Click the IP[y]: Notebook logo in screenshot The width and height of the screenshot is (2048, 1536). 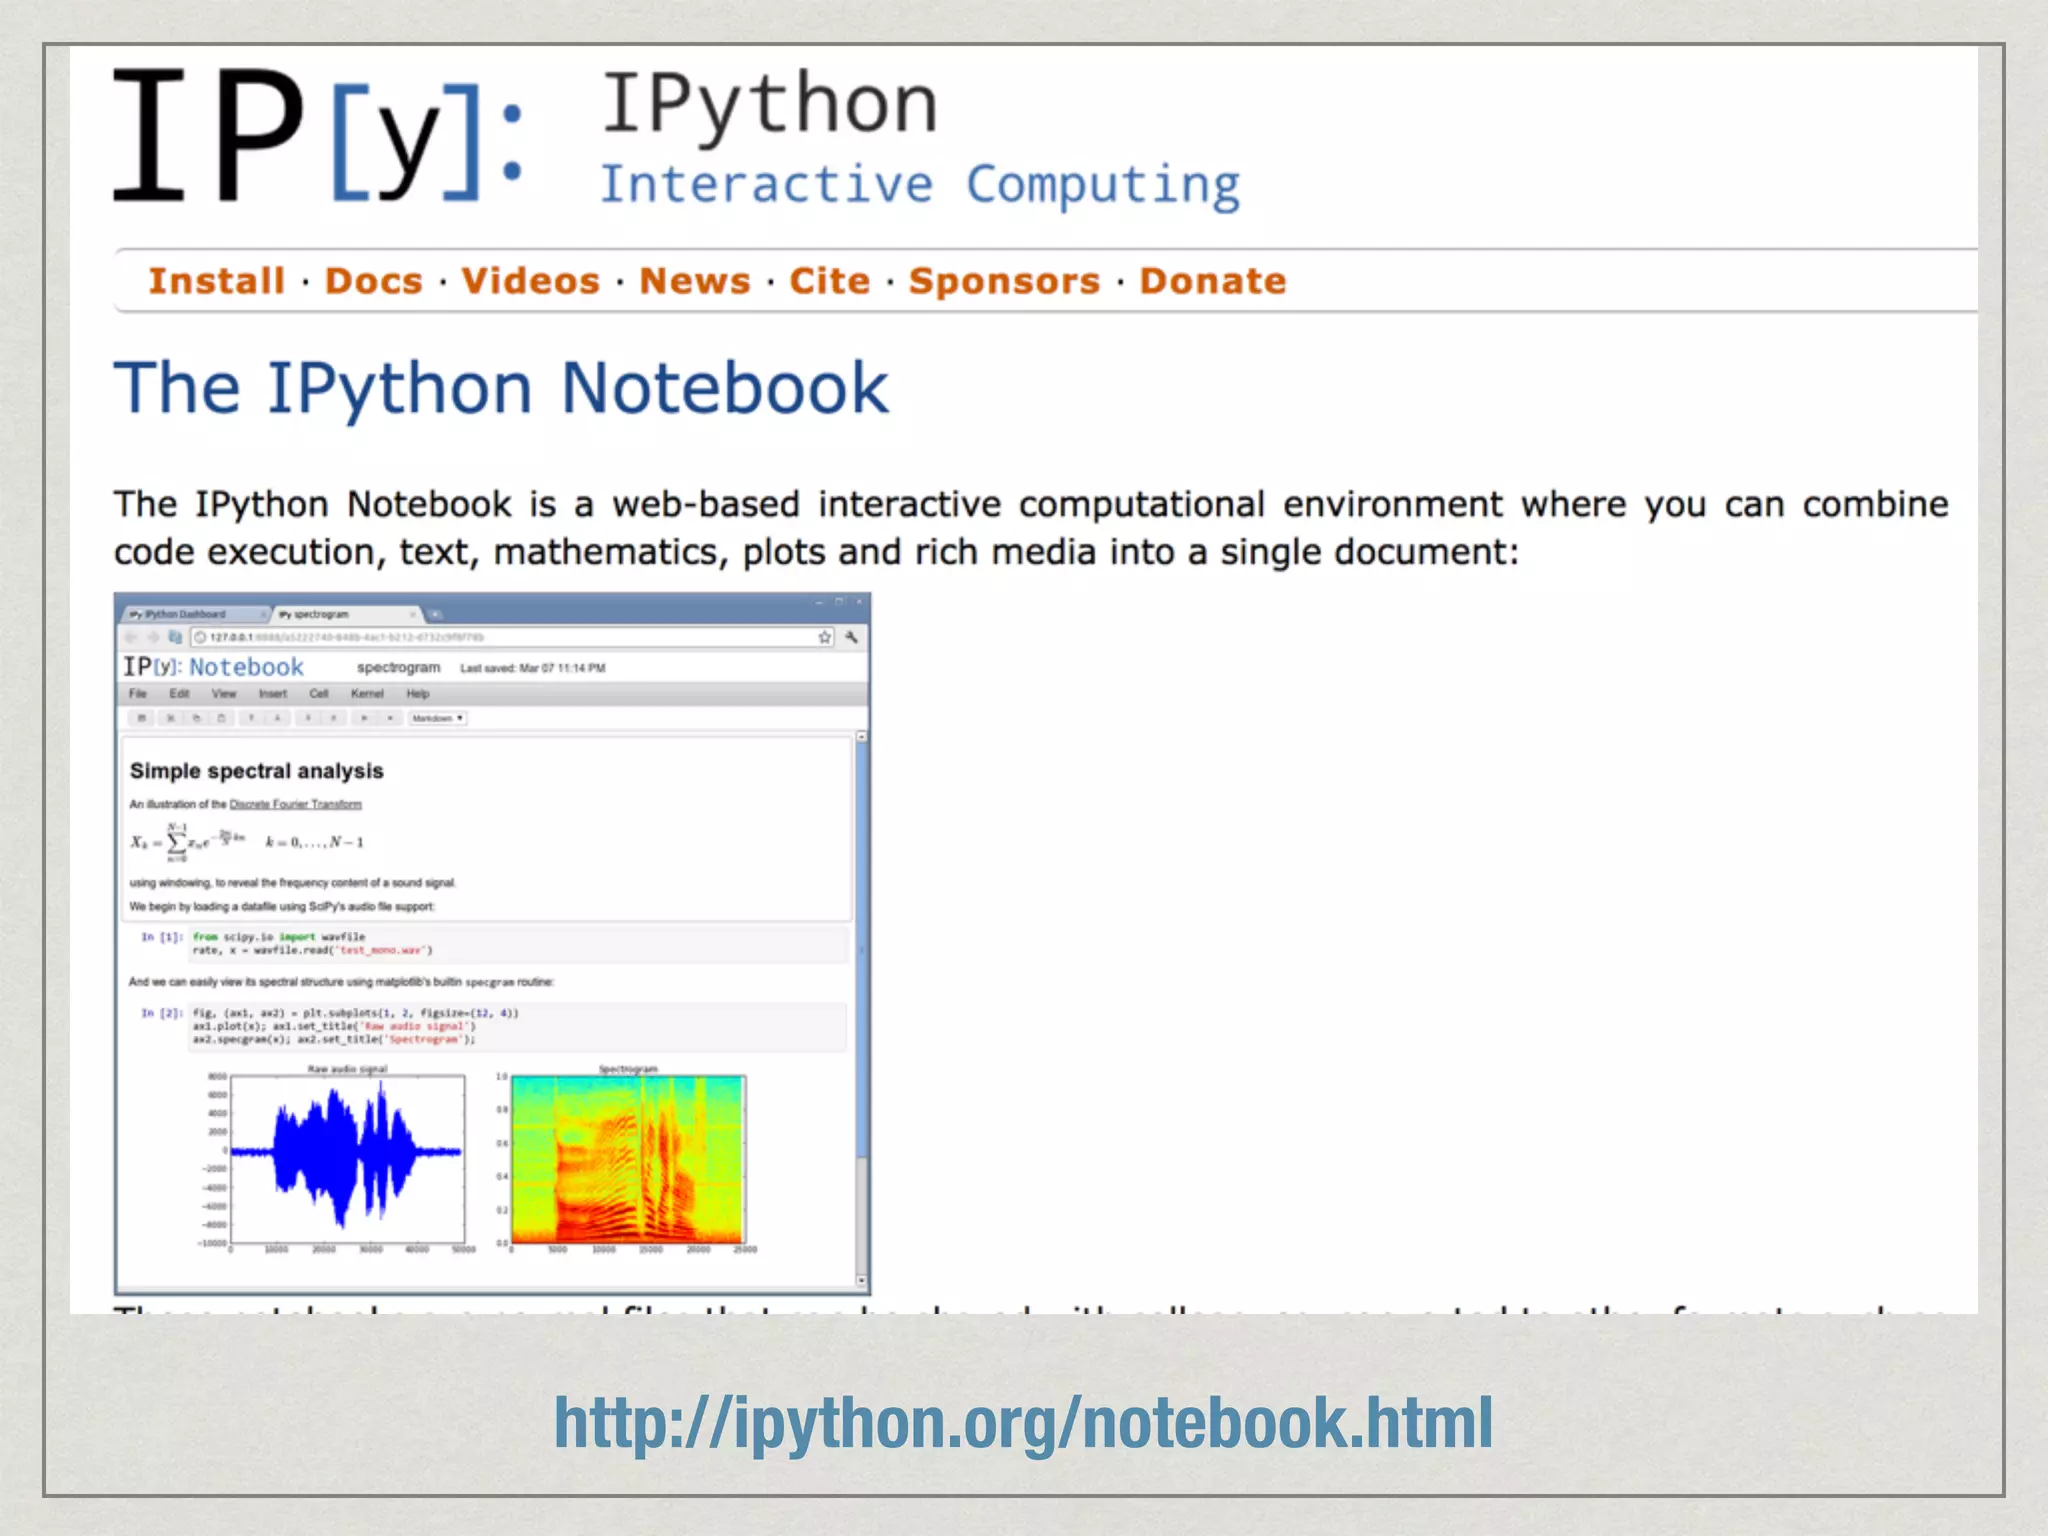pyautogui.click(x=213, y=667)
